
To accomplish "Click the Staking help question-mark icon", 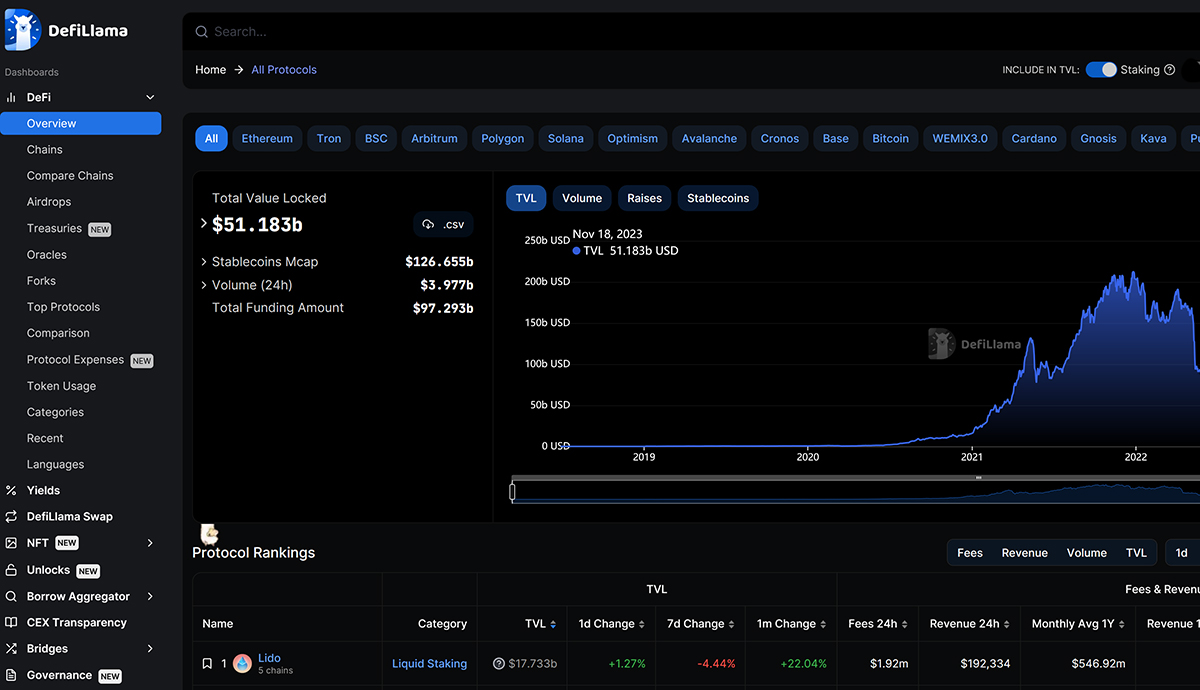I will (1169, 70).
